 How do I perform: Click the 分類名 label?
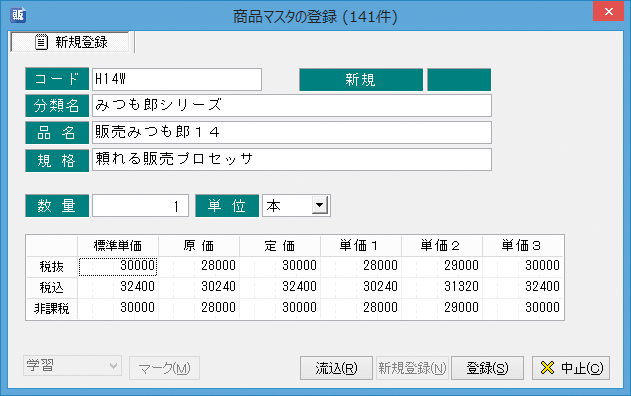pyautogui.click(x=57, y=105)
